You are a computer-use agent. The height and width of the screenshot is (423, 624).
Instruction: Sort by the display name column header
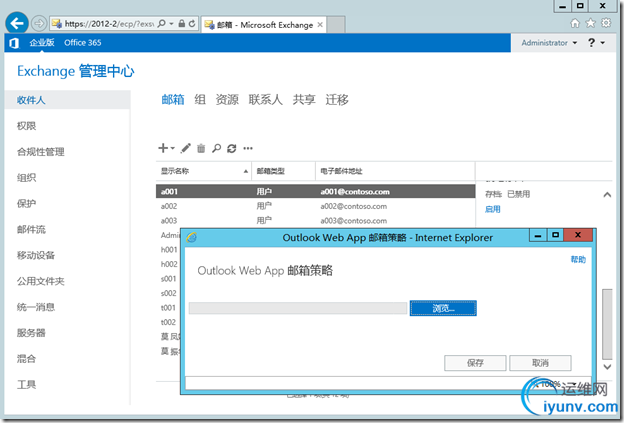tap(204, 171)
